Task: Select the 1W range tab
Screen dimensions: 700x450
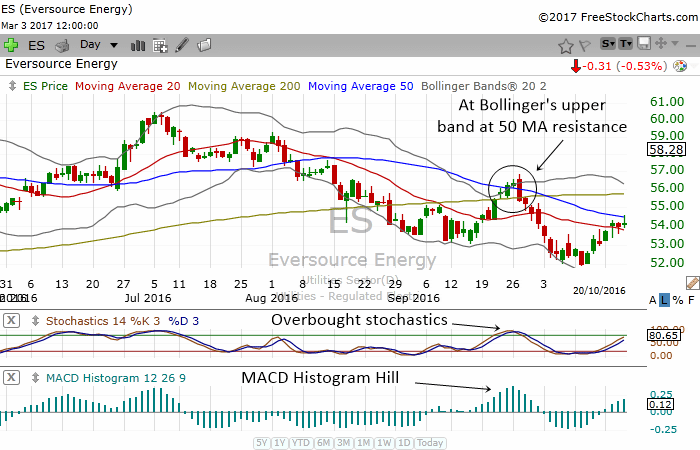Action: pos(384,443)
